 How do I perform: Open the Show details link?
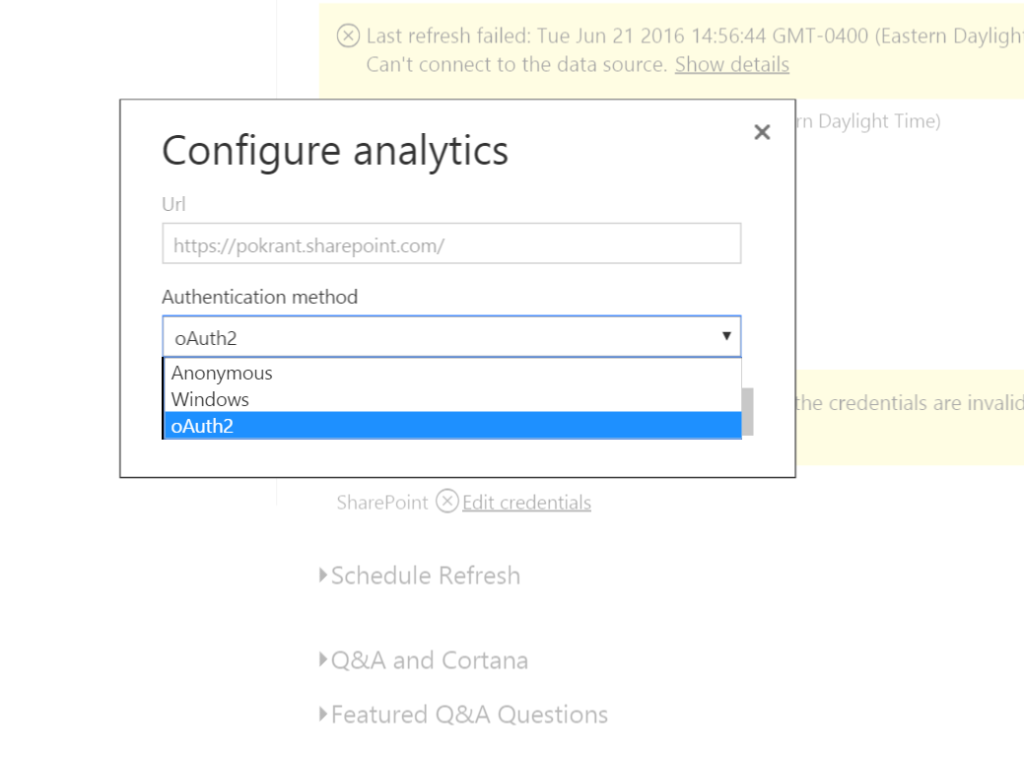[x=732, y=64]
